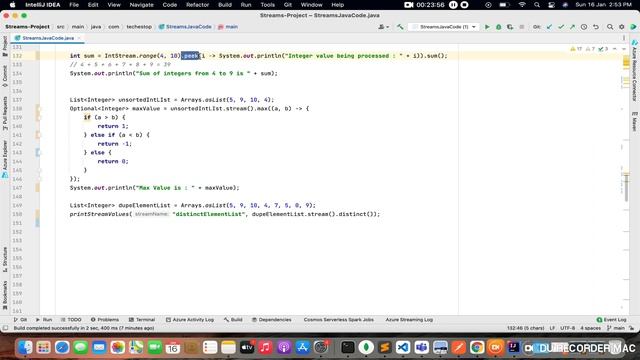
Task: Click Git push green arrow icon
Action: [x=572, y=27]
